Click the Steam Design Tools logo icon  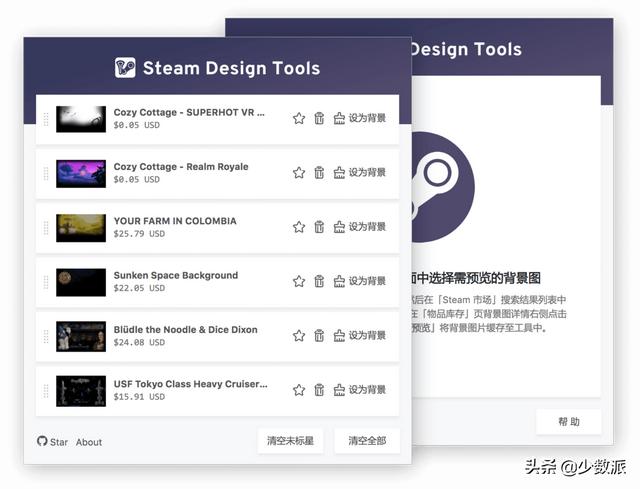coord(125,68)
